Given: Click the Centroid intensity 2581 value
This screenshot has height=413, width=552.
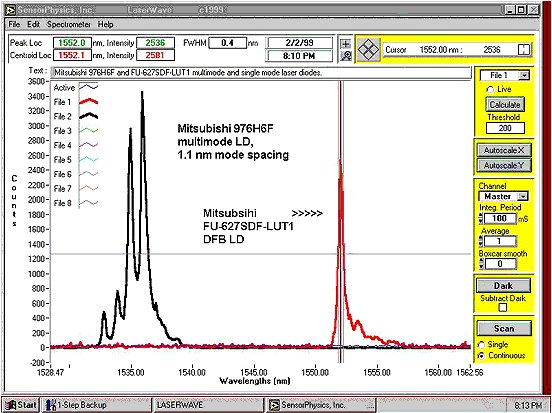Looking at the screenshot, I should [155, 55].
